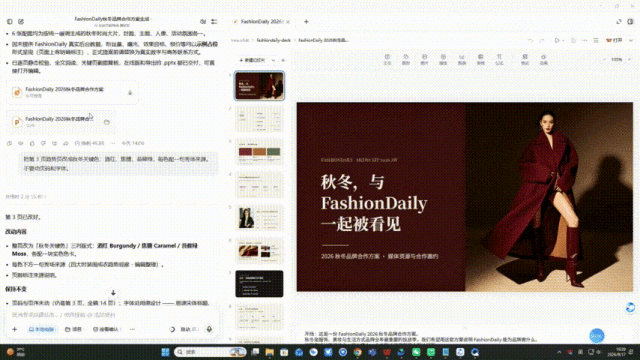This screenshot has height=360, width=640.
Task: Toggle the chat sidebar panel icon
Action: (x=10, y=22)
